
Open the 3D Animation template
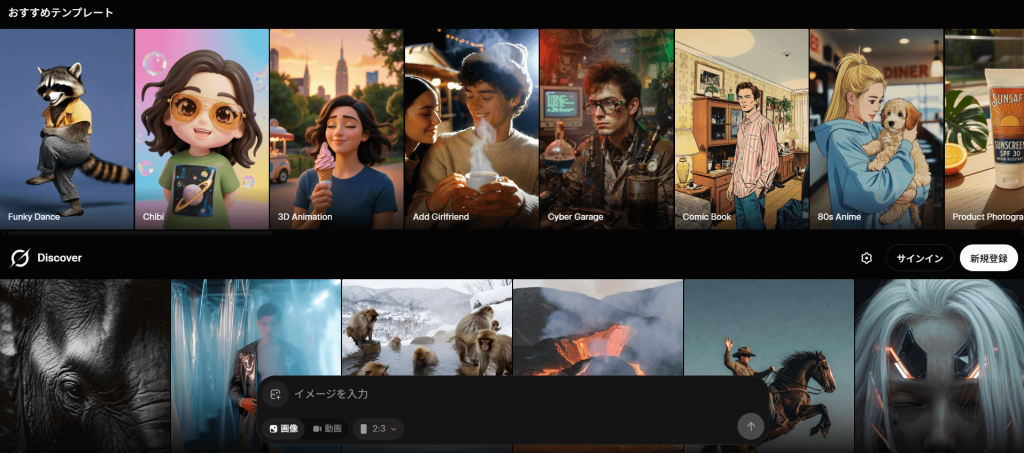coord(336,130)
